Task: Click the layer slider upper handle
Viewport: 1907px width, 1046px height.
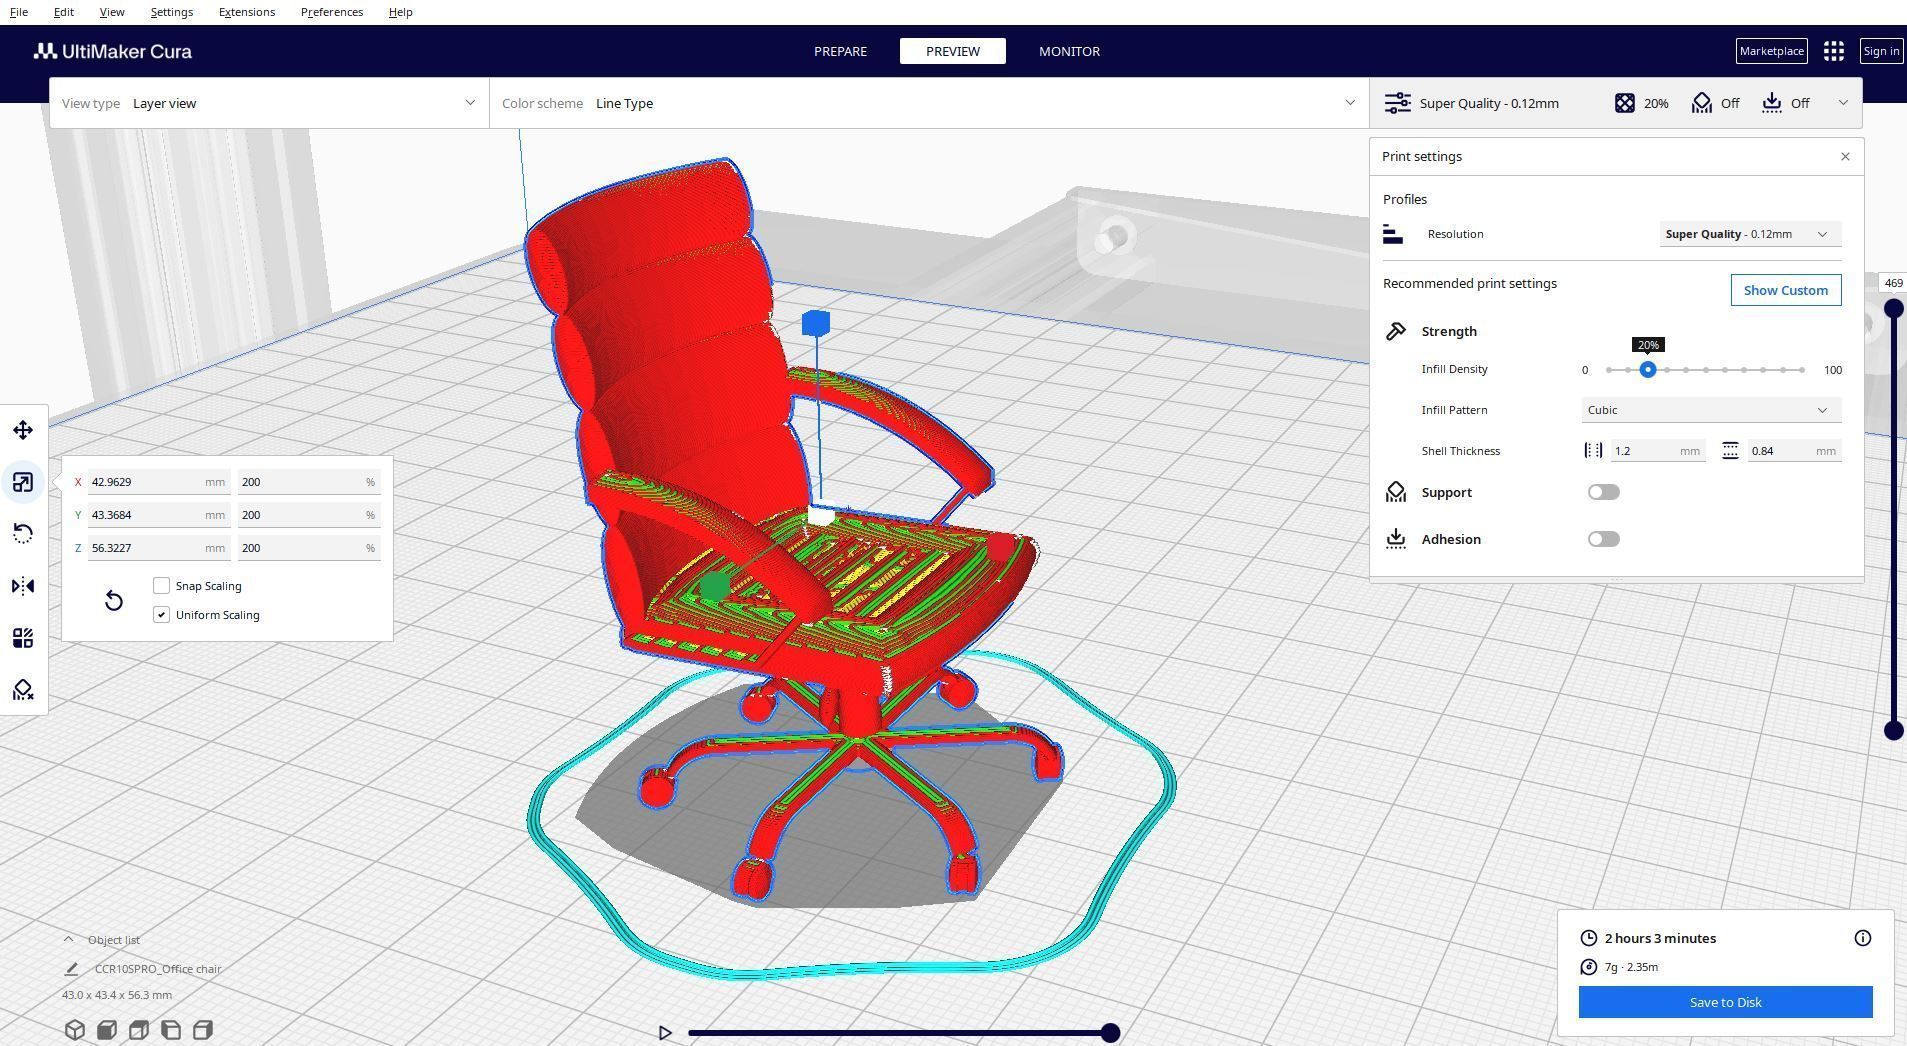Action: click(x=1893, y=309)
